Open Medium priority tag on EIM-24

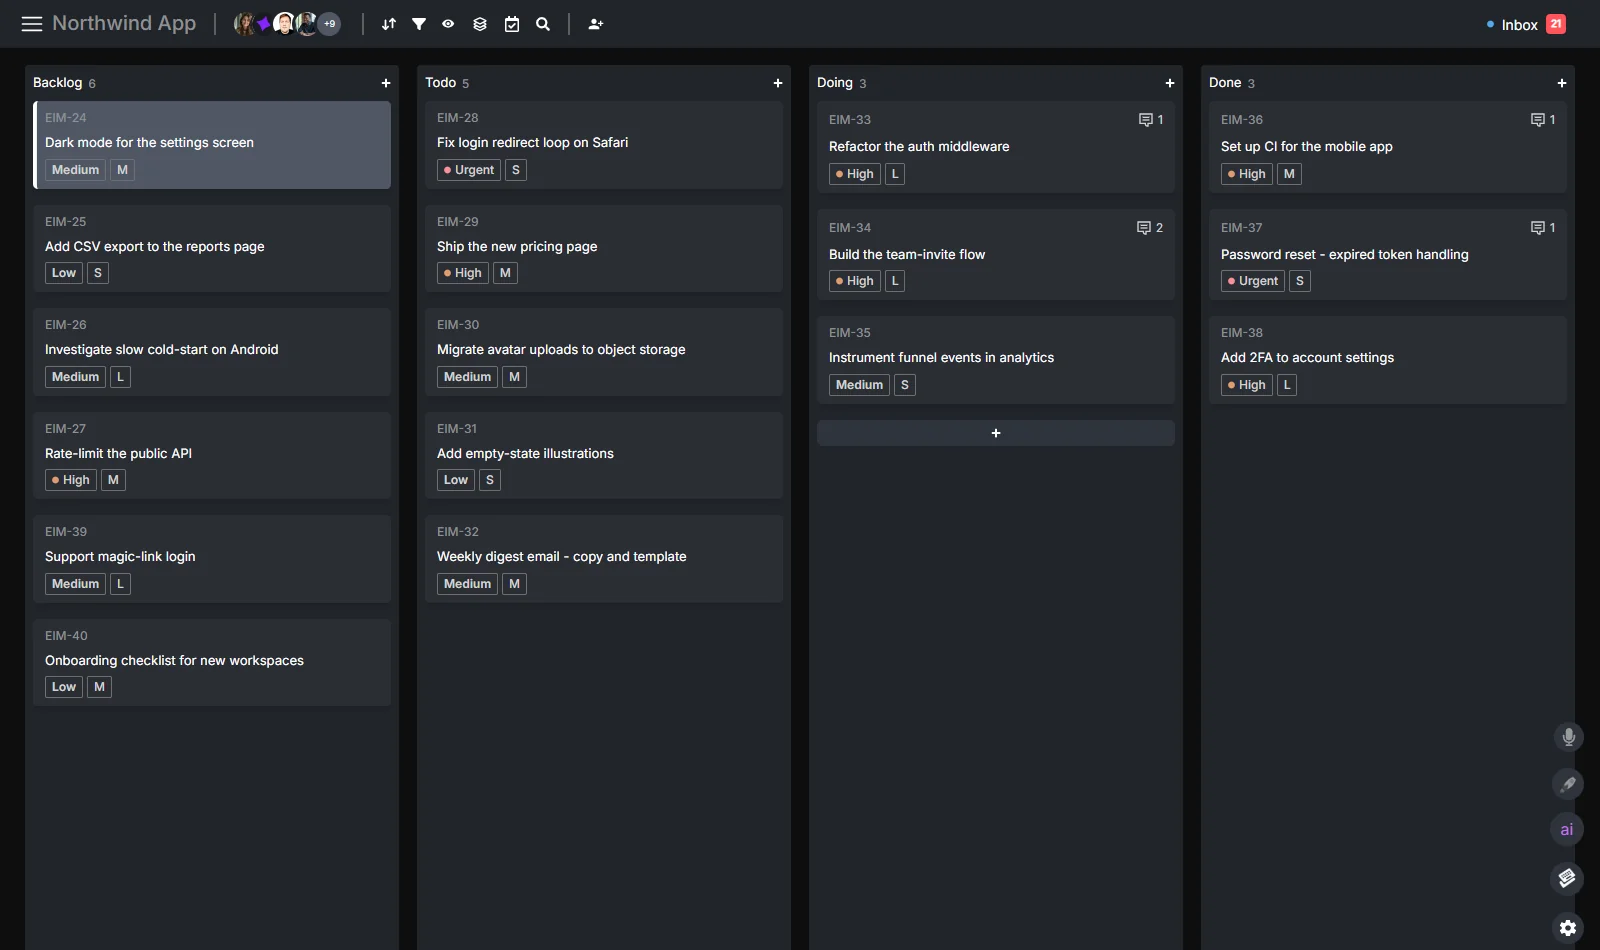(76, 170)
